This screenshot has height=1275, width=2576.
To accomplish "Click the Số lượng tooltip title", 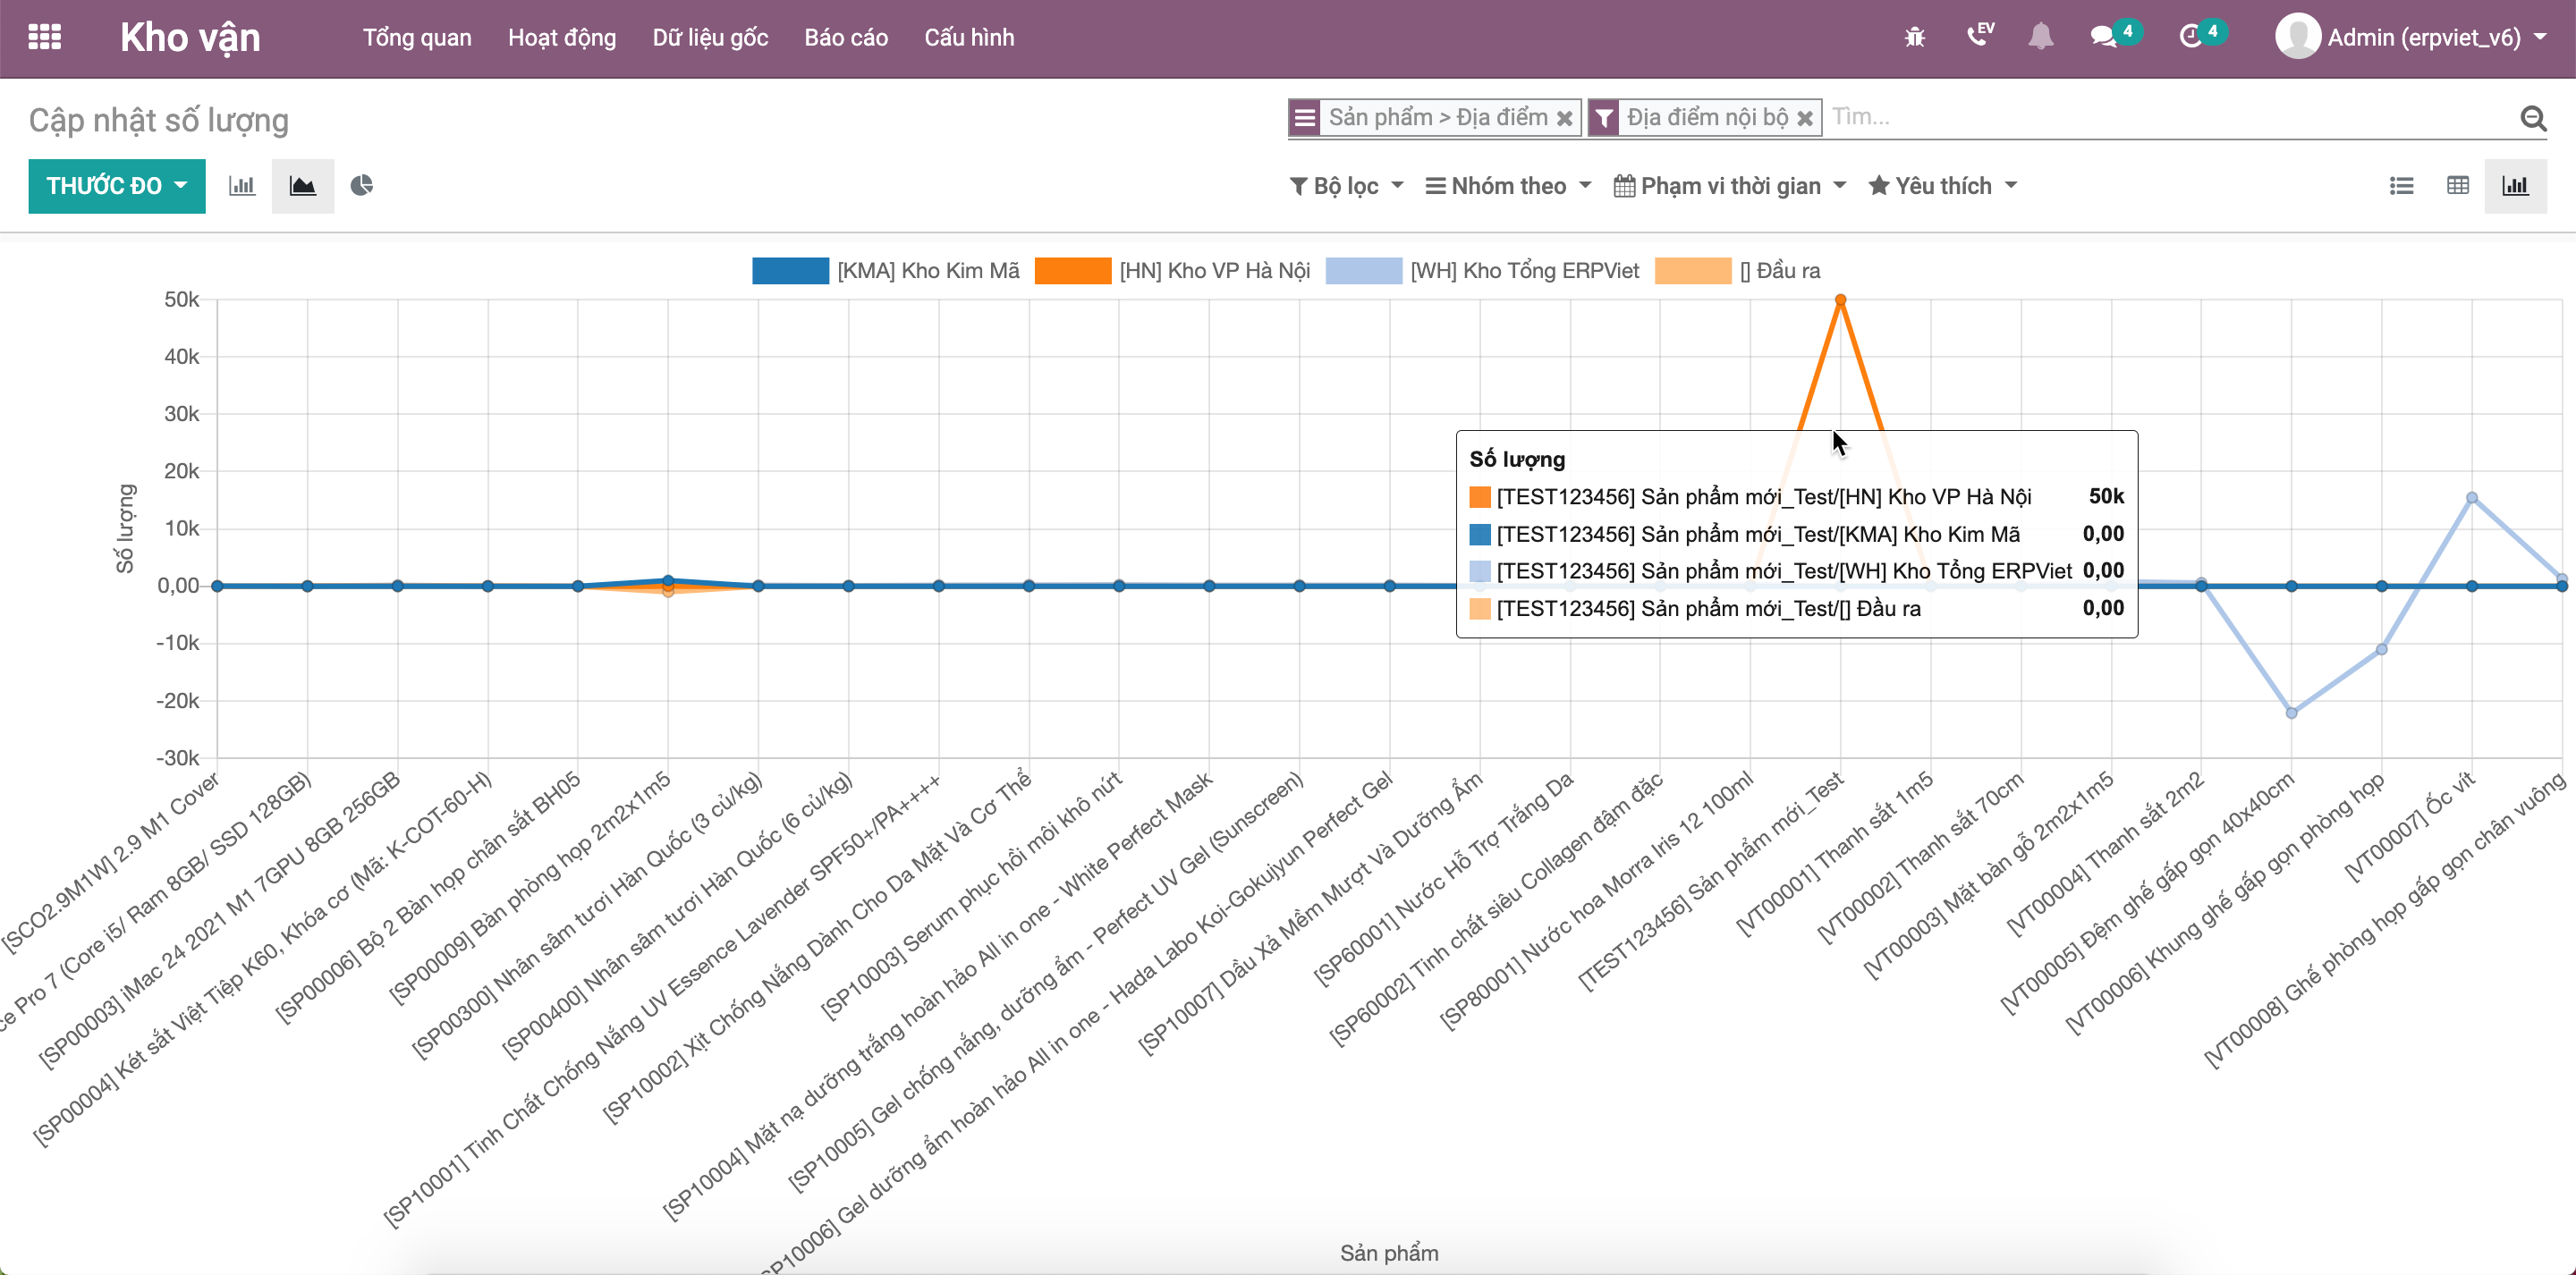I will click(1516, 460).
